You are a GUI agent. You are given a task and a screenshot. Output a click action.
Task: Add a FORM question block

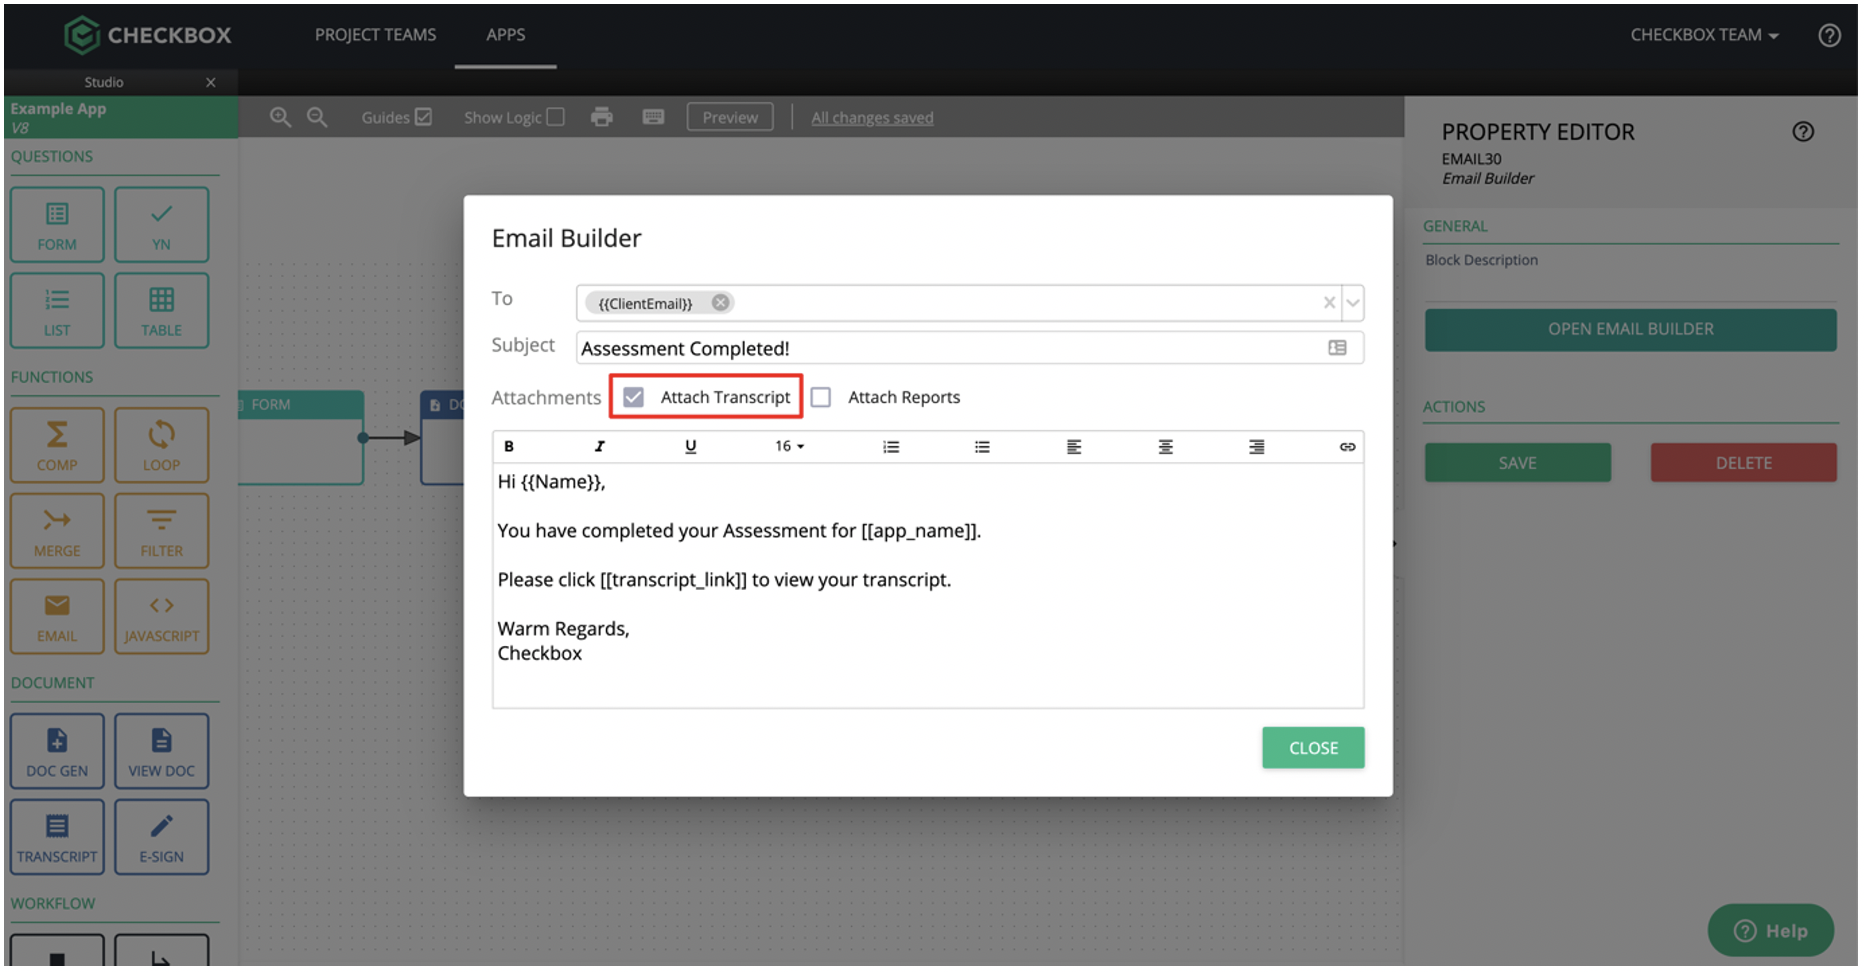point(57,225)
